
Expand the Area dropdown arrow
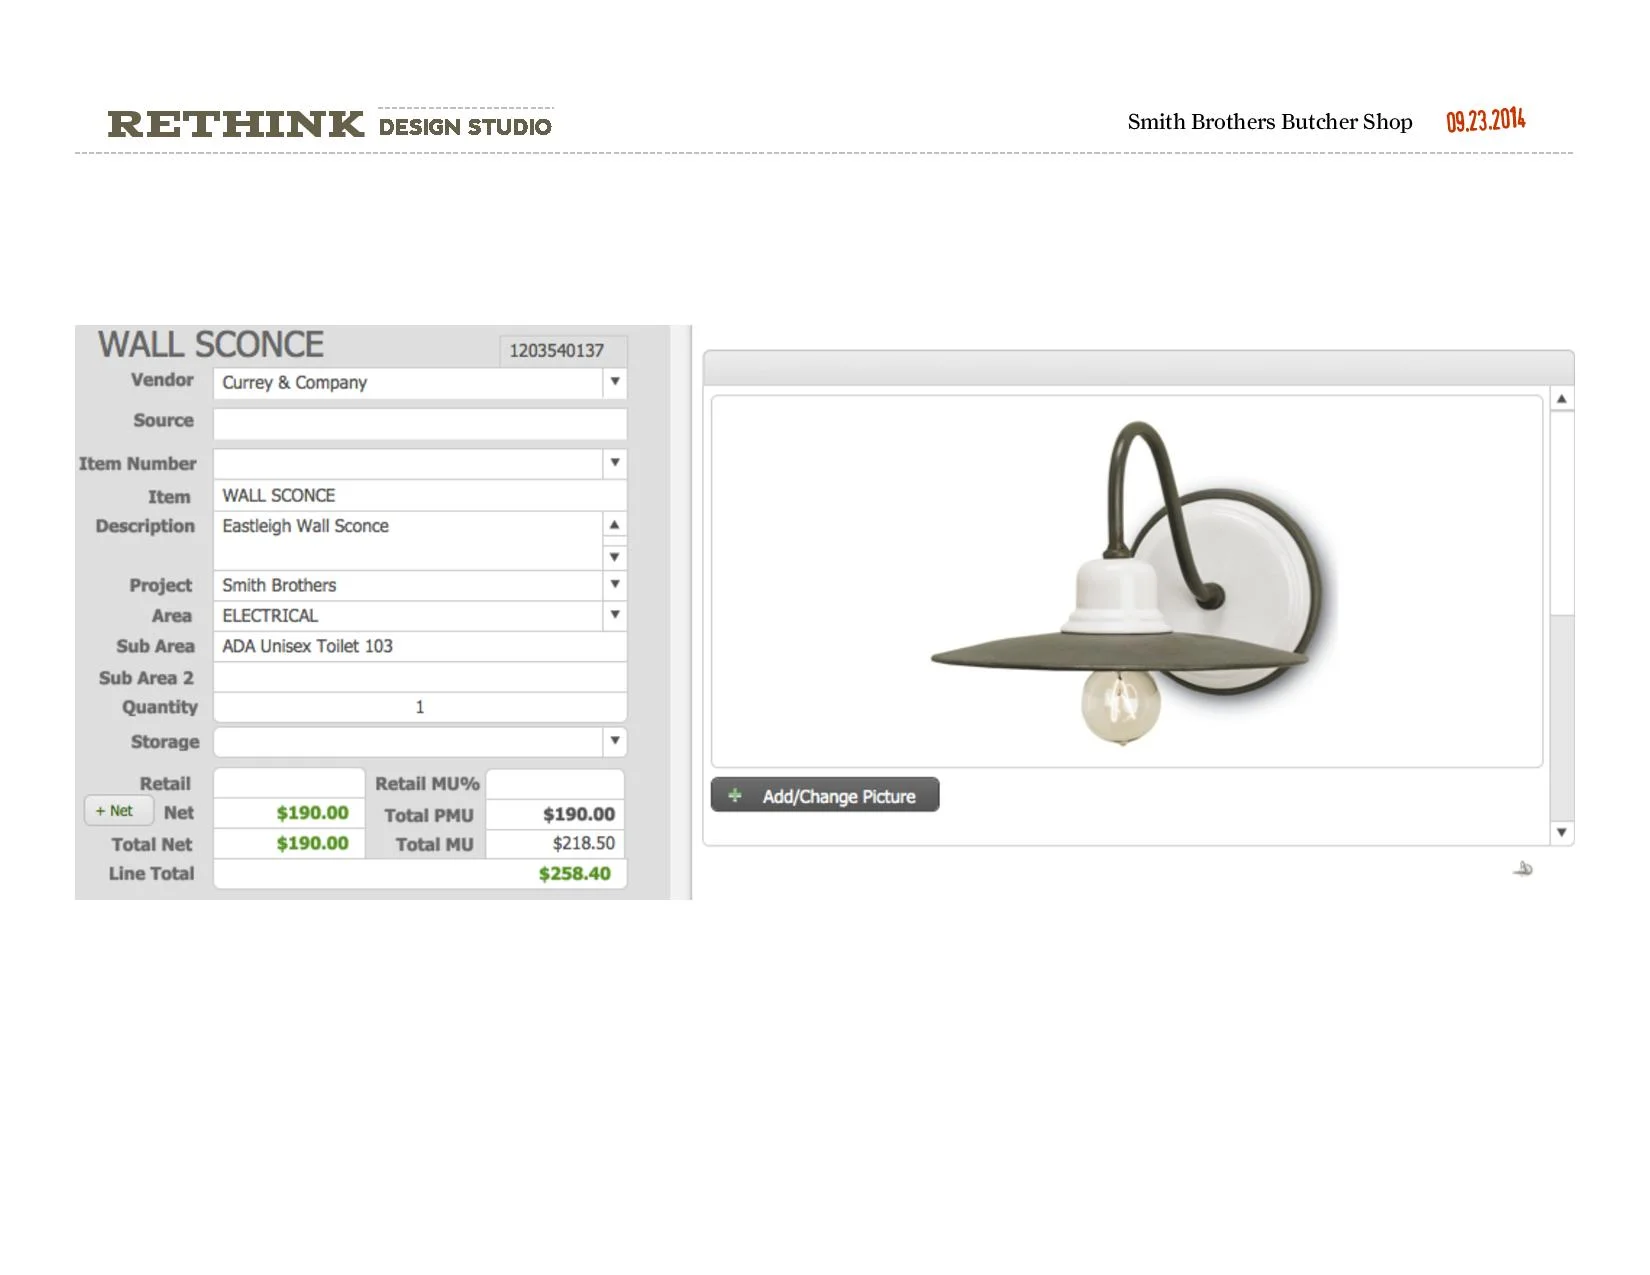[615, 615]
